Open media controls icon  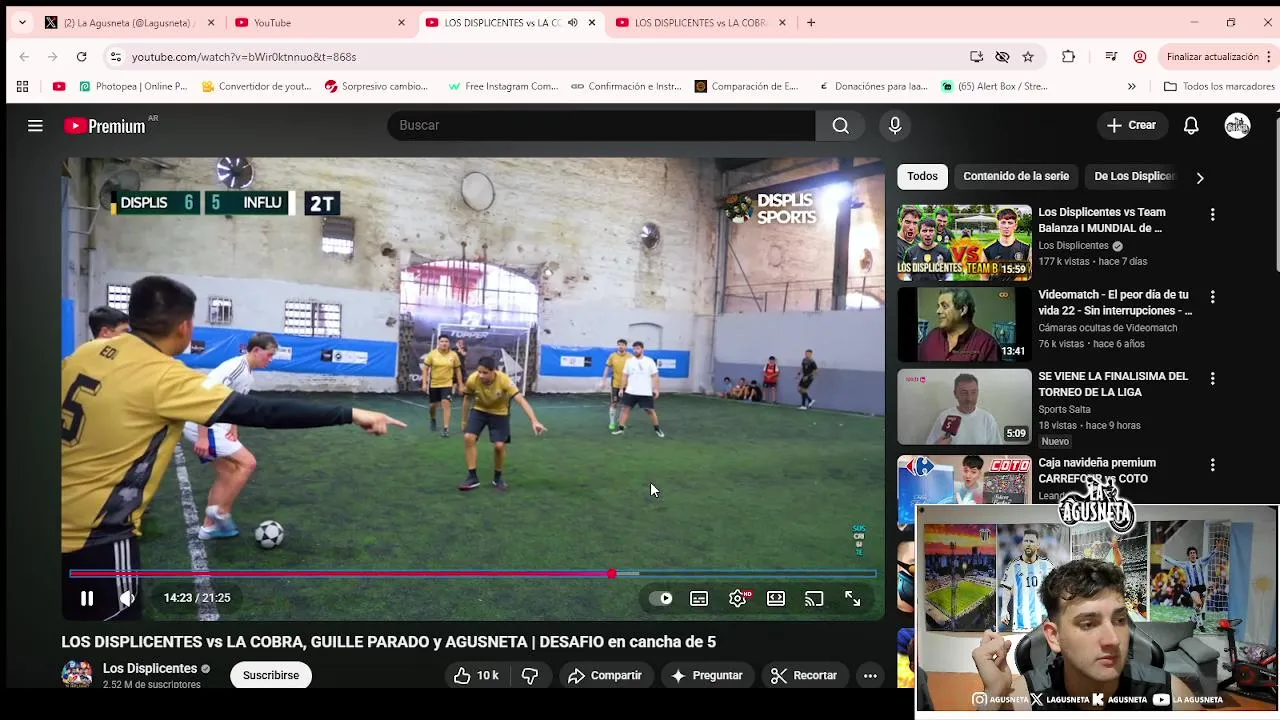[x=1111, y=57]
